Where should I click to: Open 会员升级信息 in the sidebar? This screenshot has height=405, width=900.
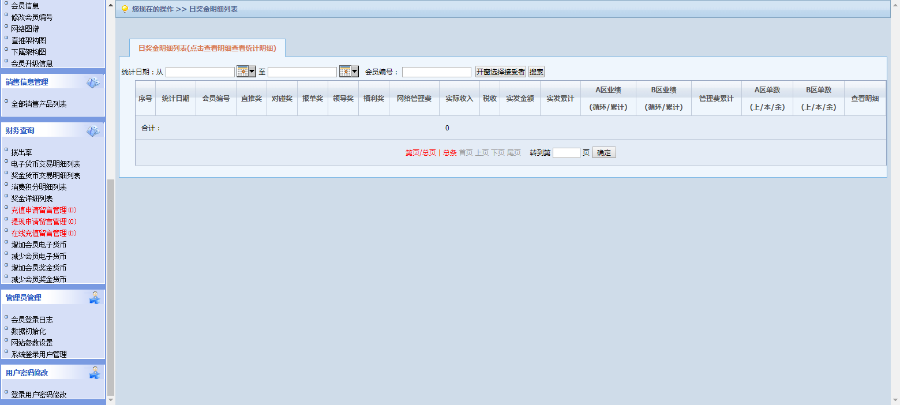click(x=32, y=63)
